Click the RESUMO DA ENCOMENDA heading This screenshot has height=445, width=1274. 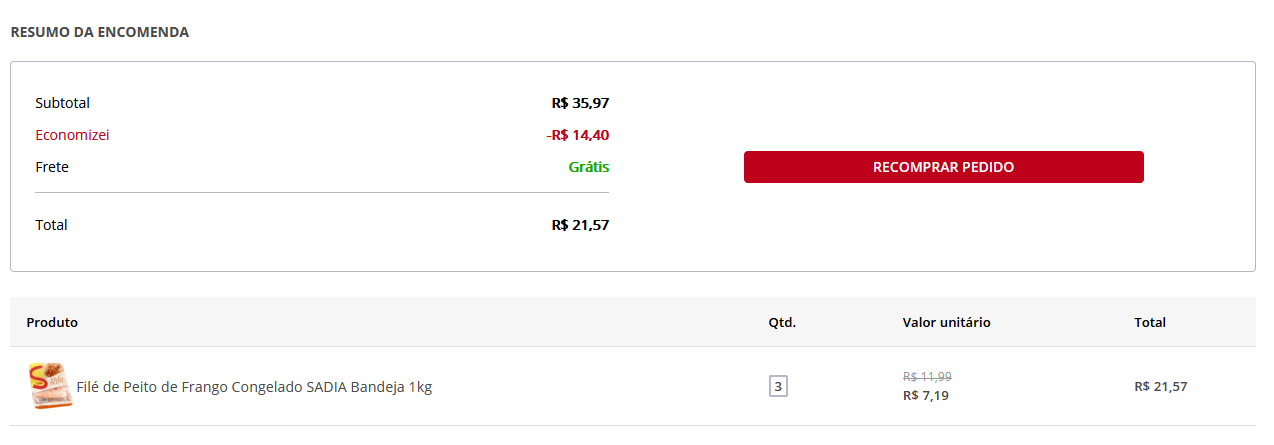(x=100, y=32)
